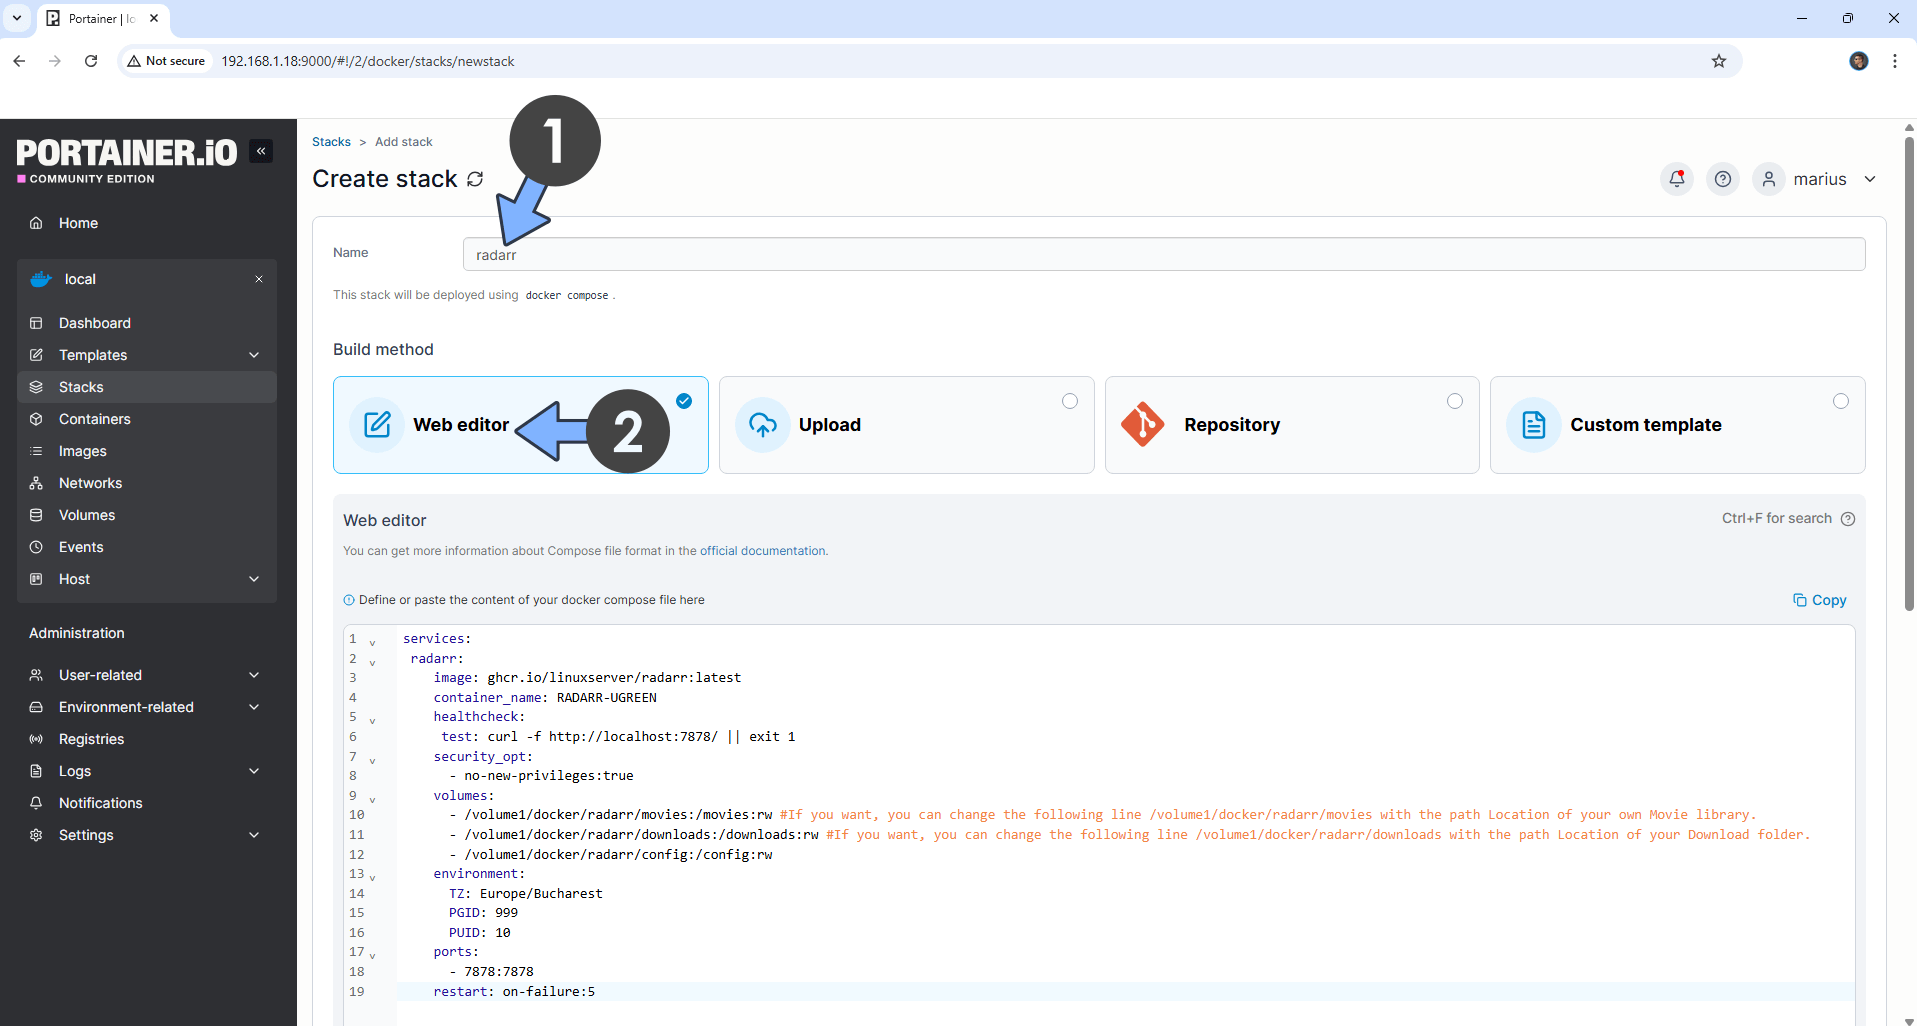Screen dimensions: 1917x1026
Task: Open the Volumes section in sidebar
Action: pos(86,515)
